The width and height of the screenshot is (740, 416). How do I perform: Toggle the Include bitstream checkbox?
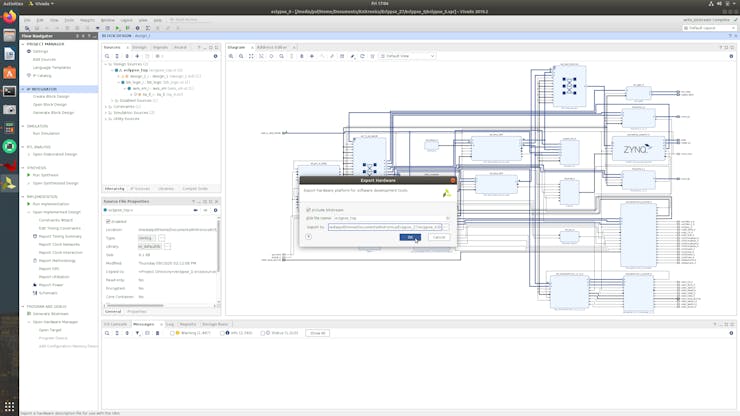309,210
